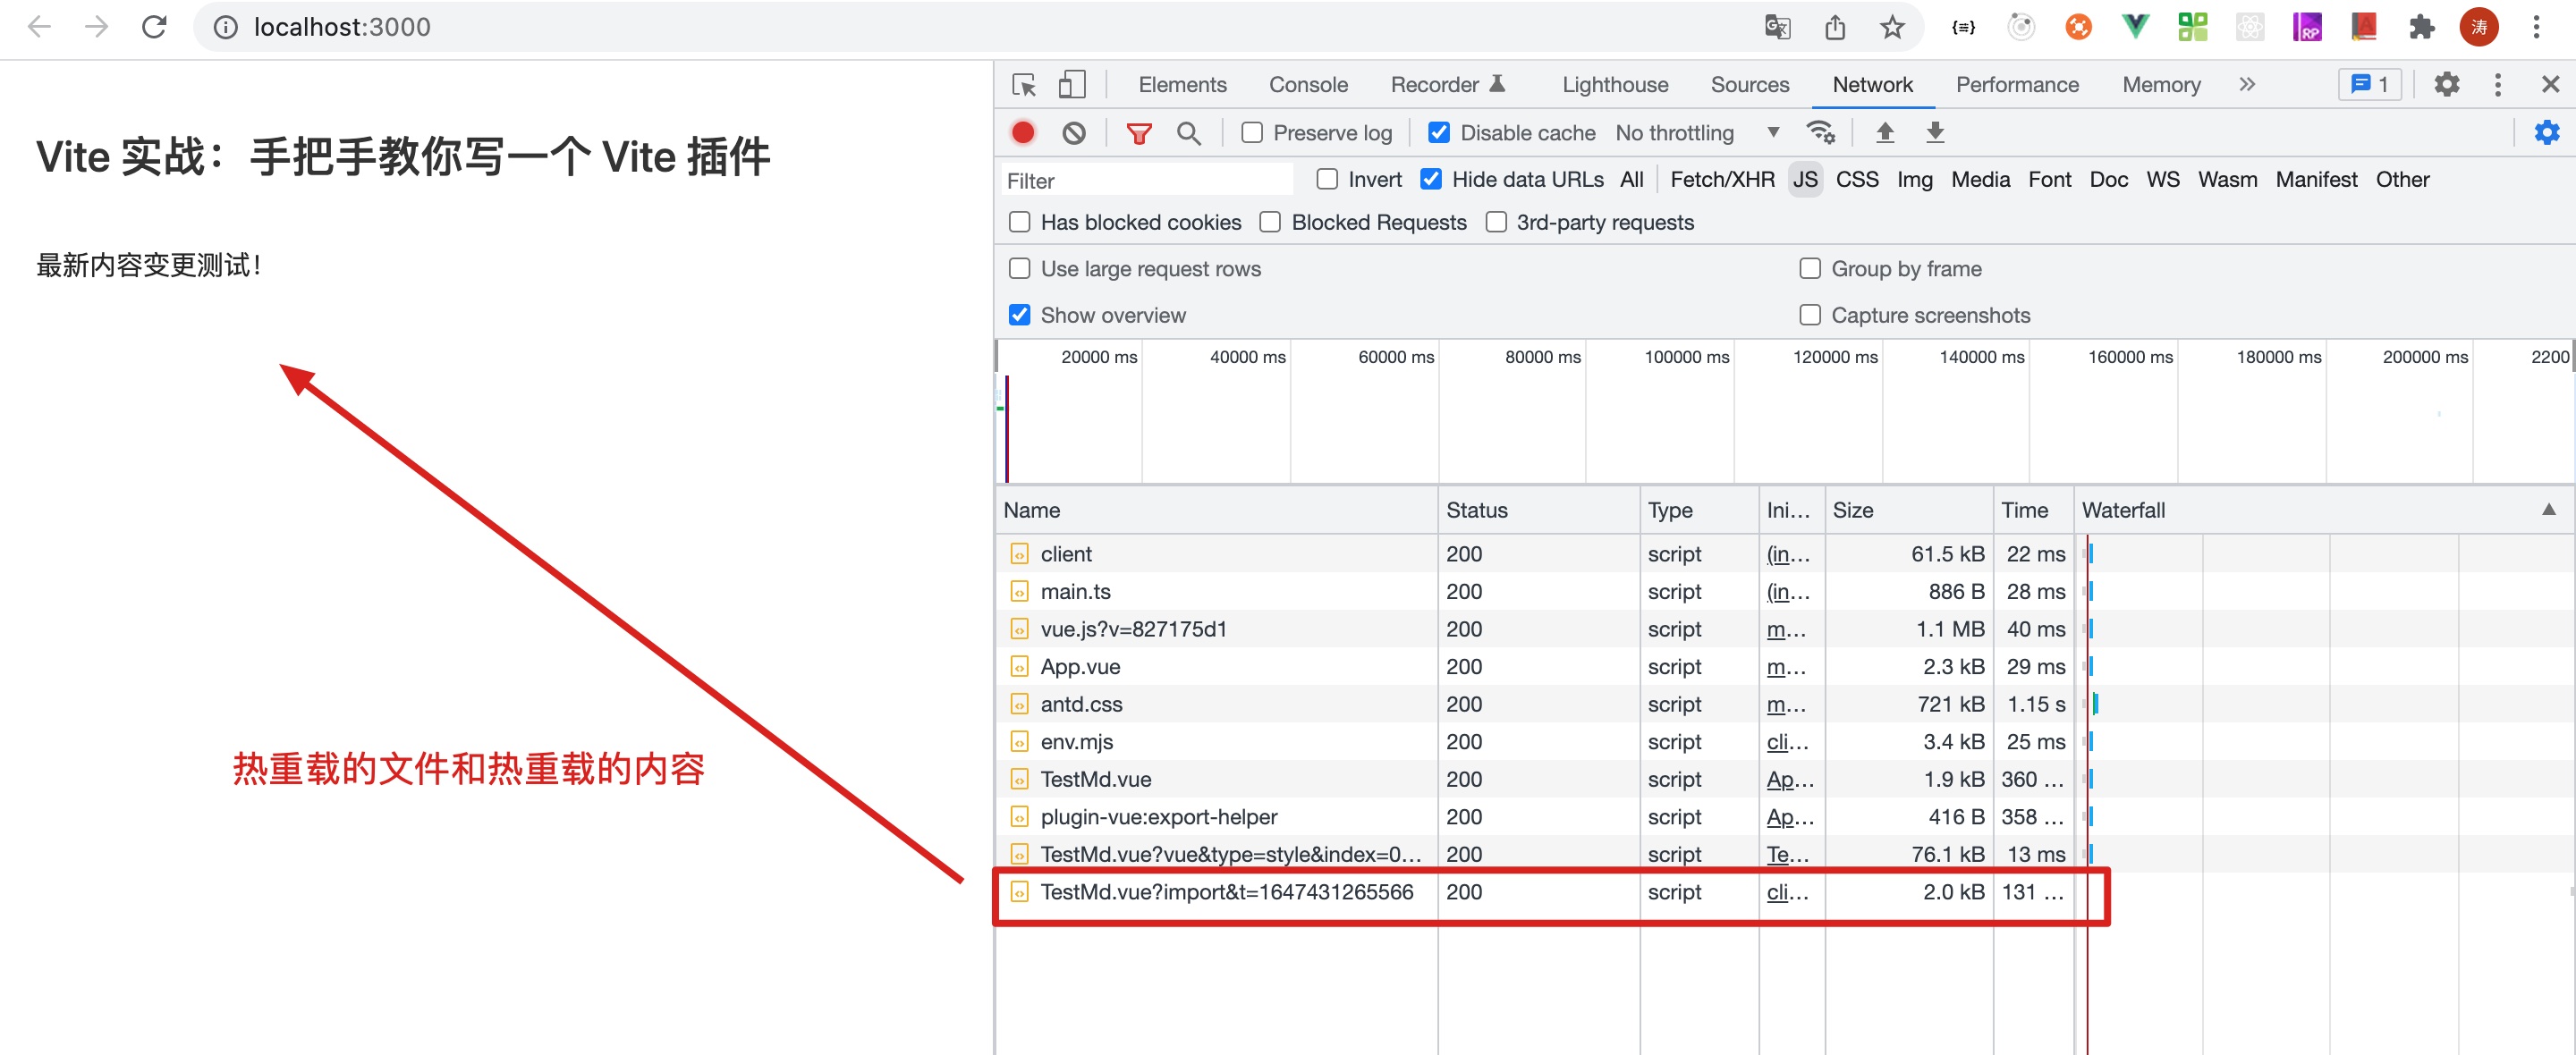
Task: Sort by the Status column header
Action: [1538, 510]
